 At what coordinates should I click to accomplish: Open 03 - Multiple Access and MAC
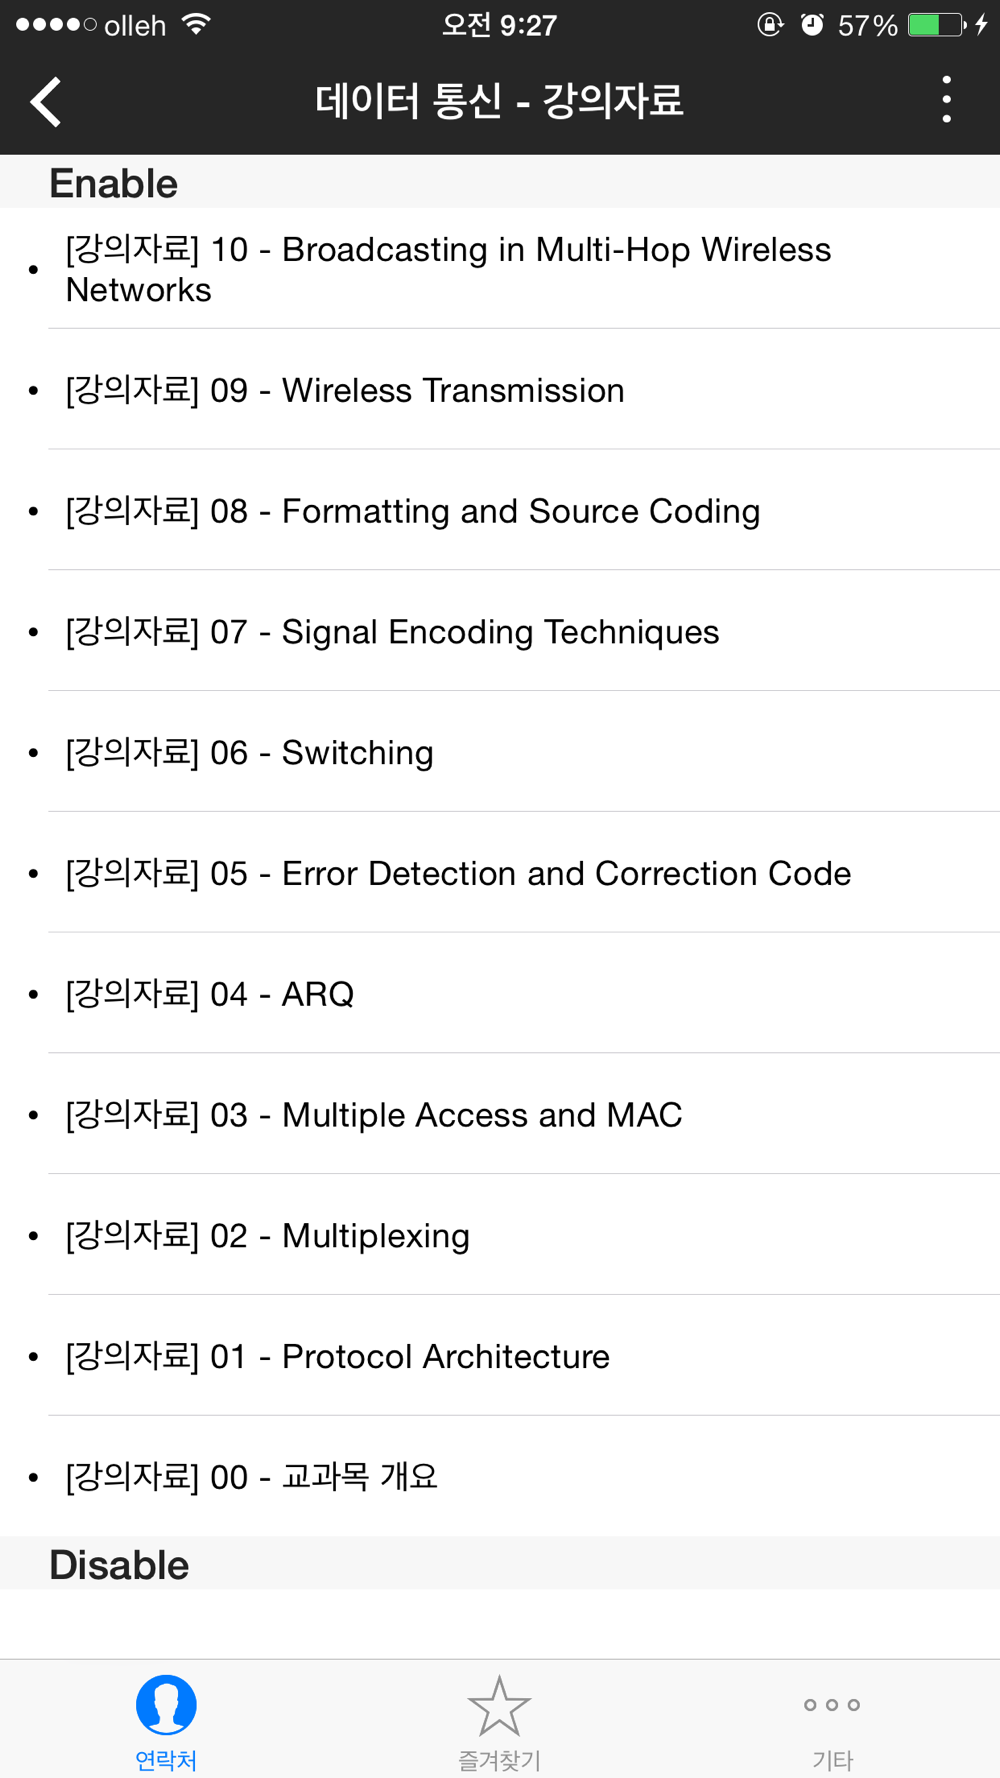(x=500, y=1114)
